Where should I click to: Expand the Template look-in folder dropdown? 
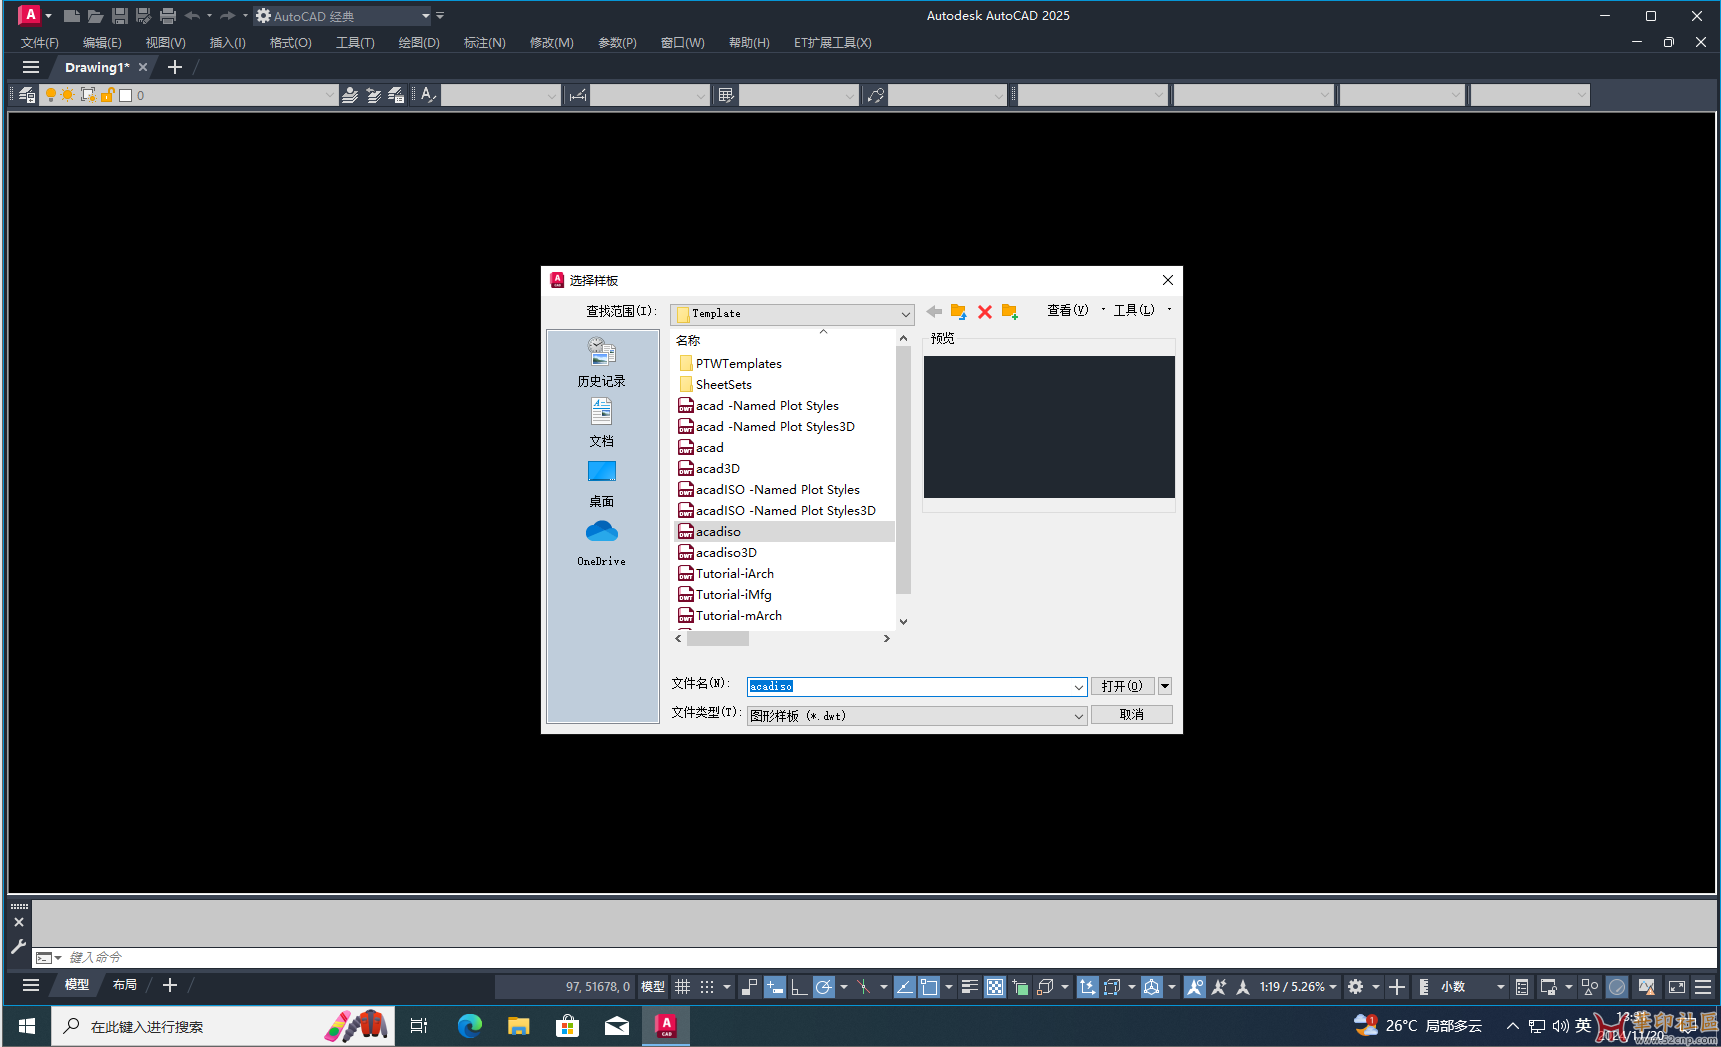tap(905, 314)
